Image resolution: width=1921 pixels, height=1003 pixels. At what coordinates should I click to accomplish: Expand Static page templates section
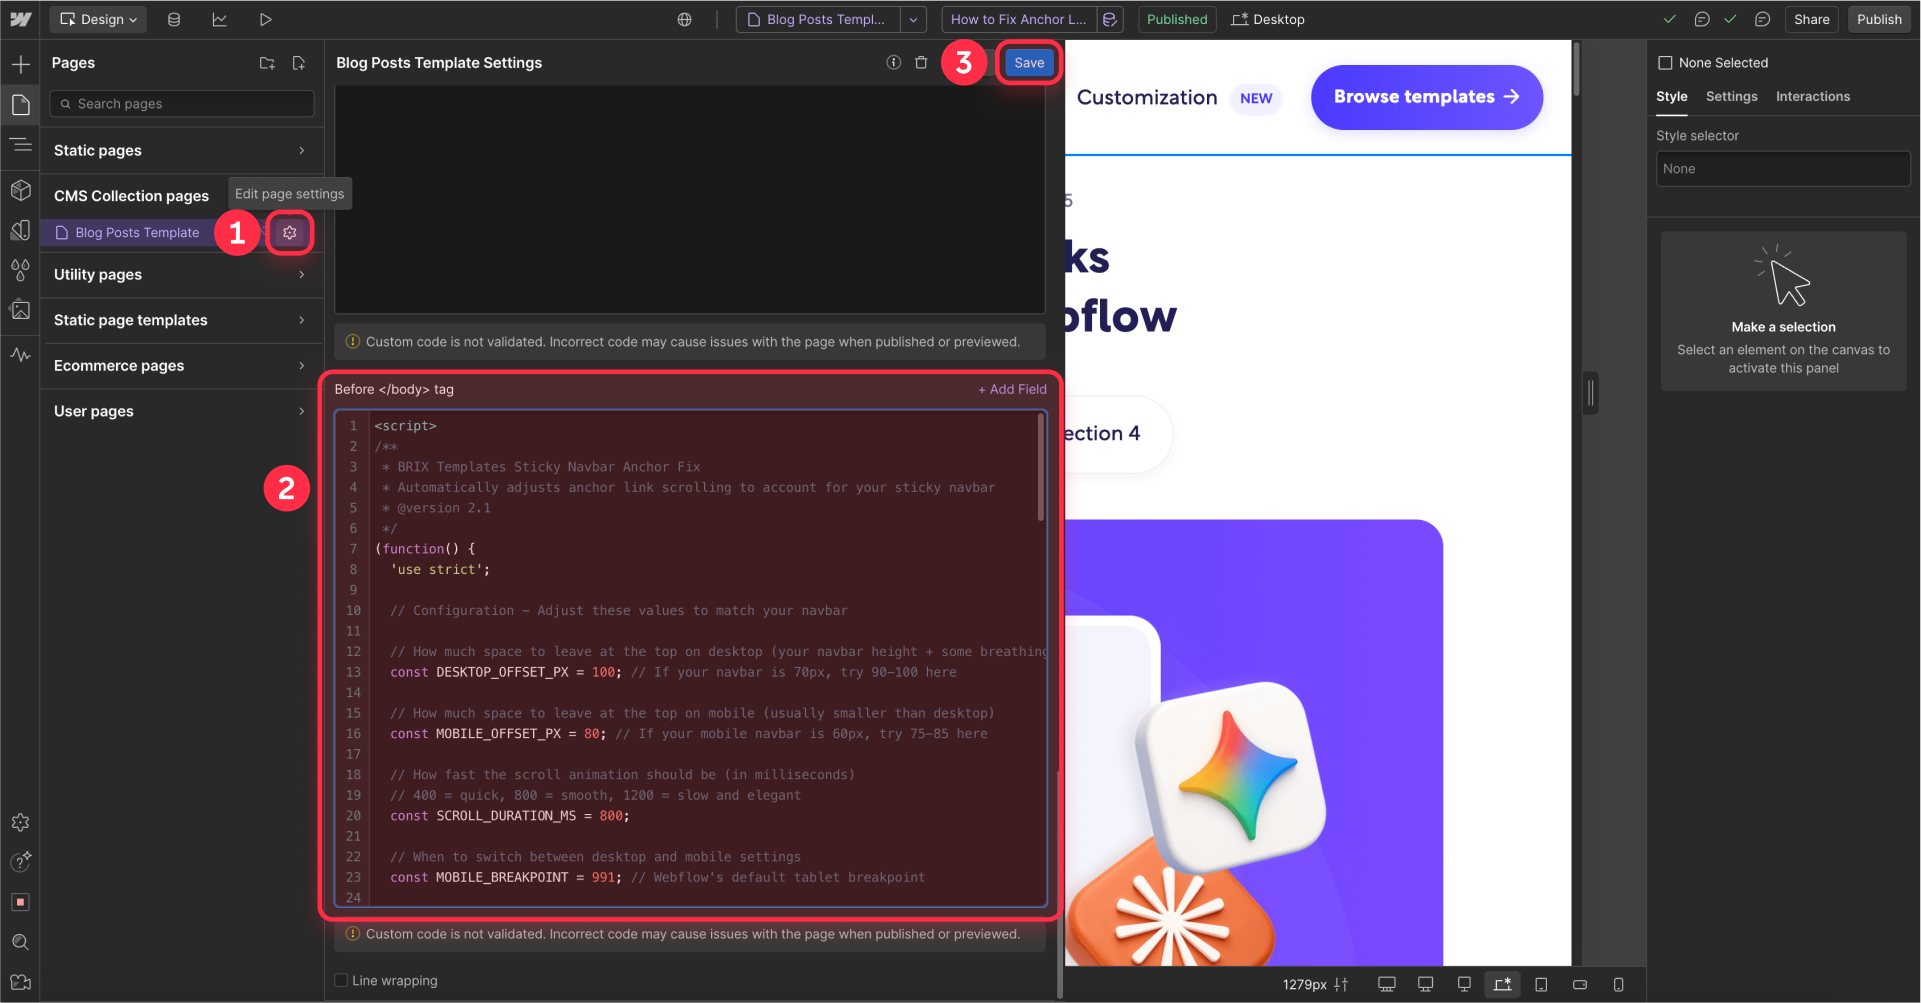181,320
